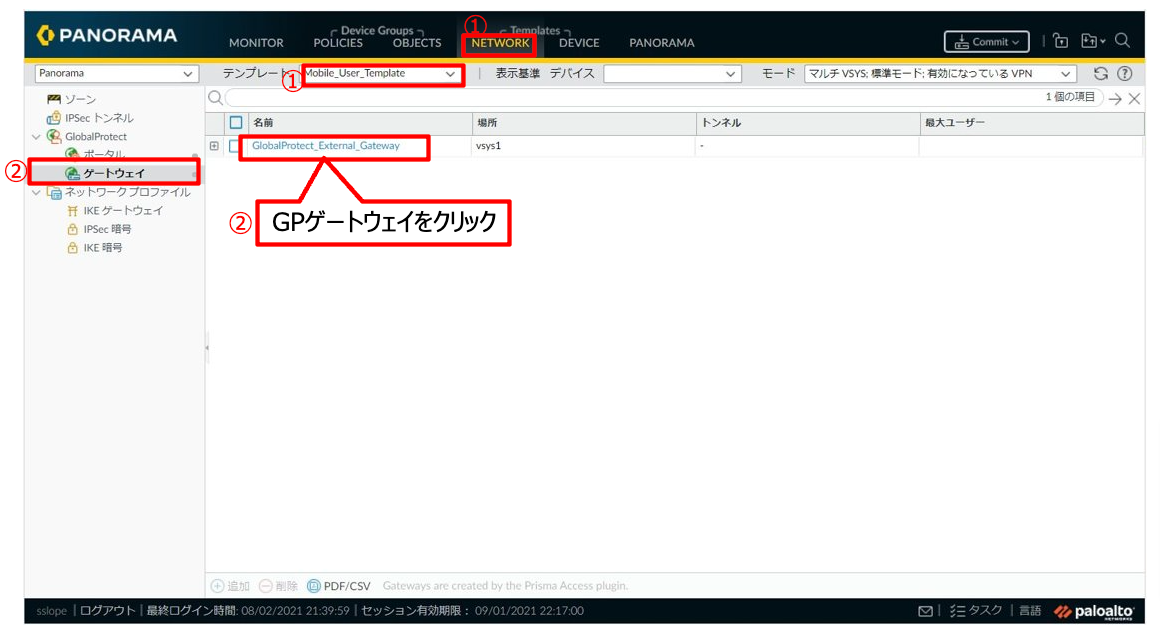Collapse the sidebar with the splitter handle
1160x636 pixels.
point(207,348)
